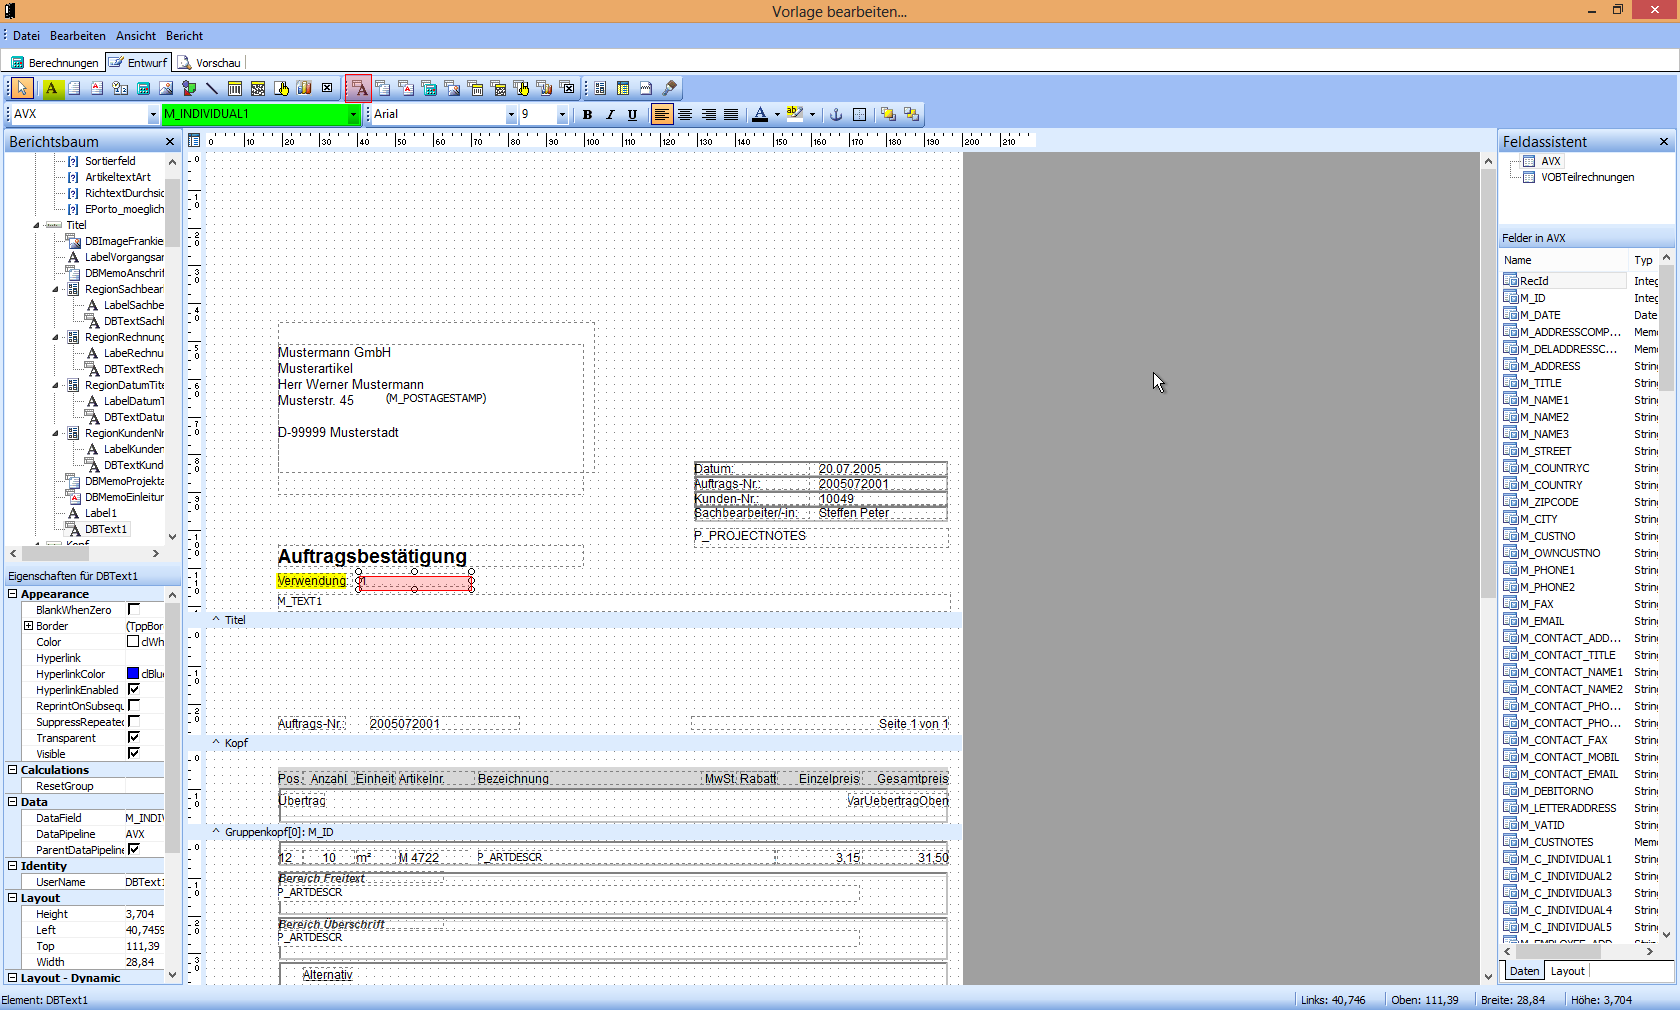Open the AVX data pipeline dropdown
Image resolution: width=1680 pixels, height=1010 pixels.
click(153, 115)
